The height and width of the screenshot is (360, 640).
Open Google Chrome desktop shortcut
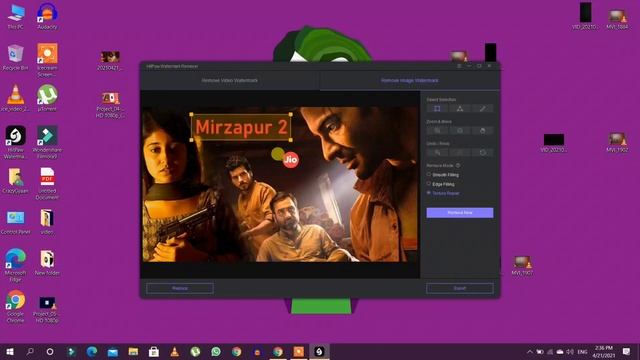pos(16,307)
